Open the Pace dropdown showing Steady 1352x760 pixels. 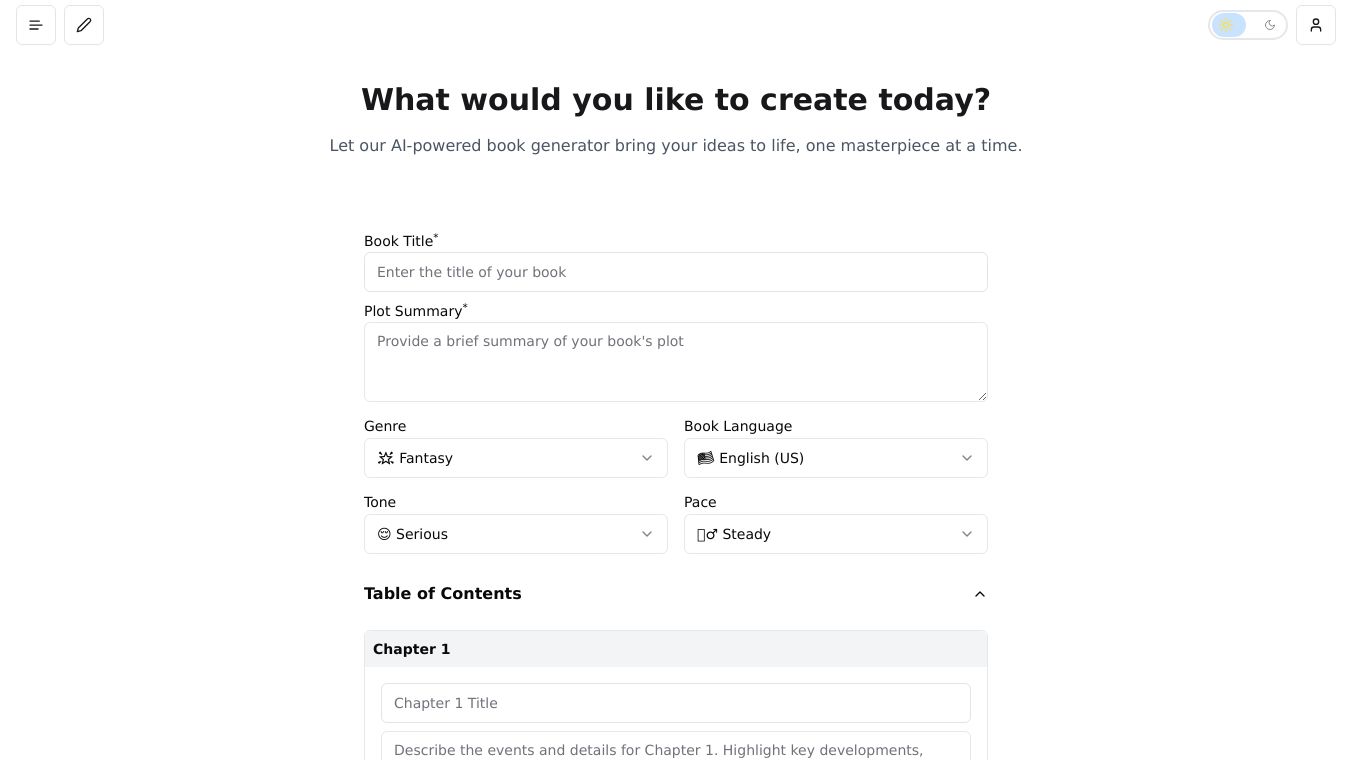[x=835, y=534]
